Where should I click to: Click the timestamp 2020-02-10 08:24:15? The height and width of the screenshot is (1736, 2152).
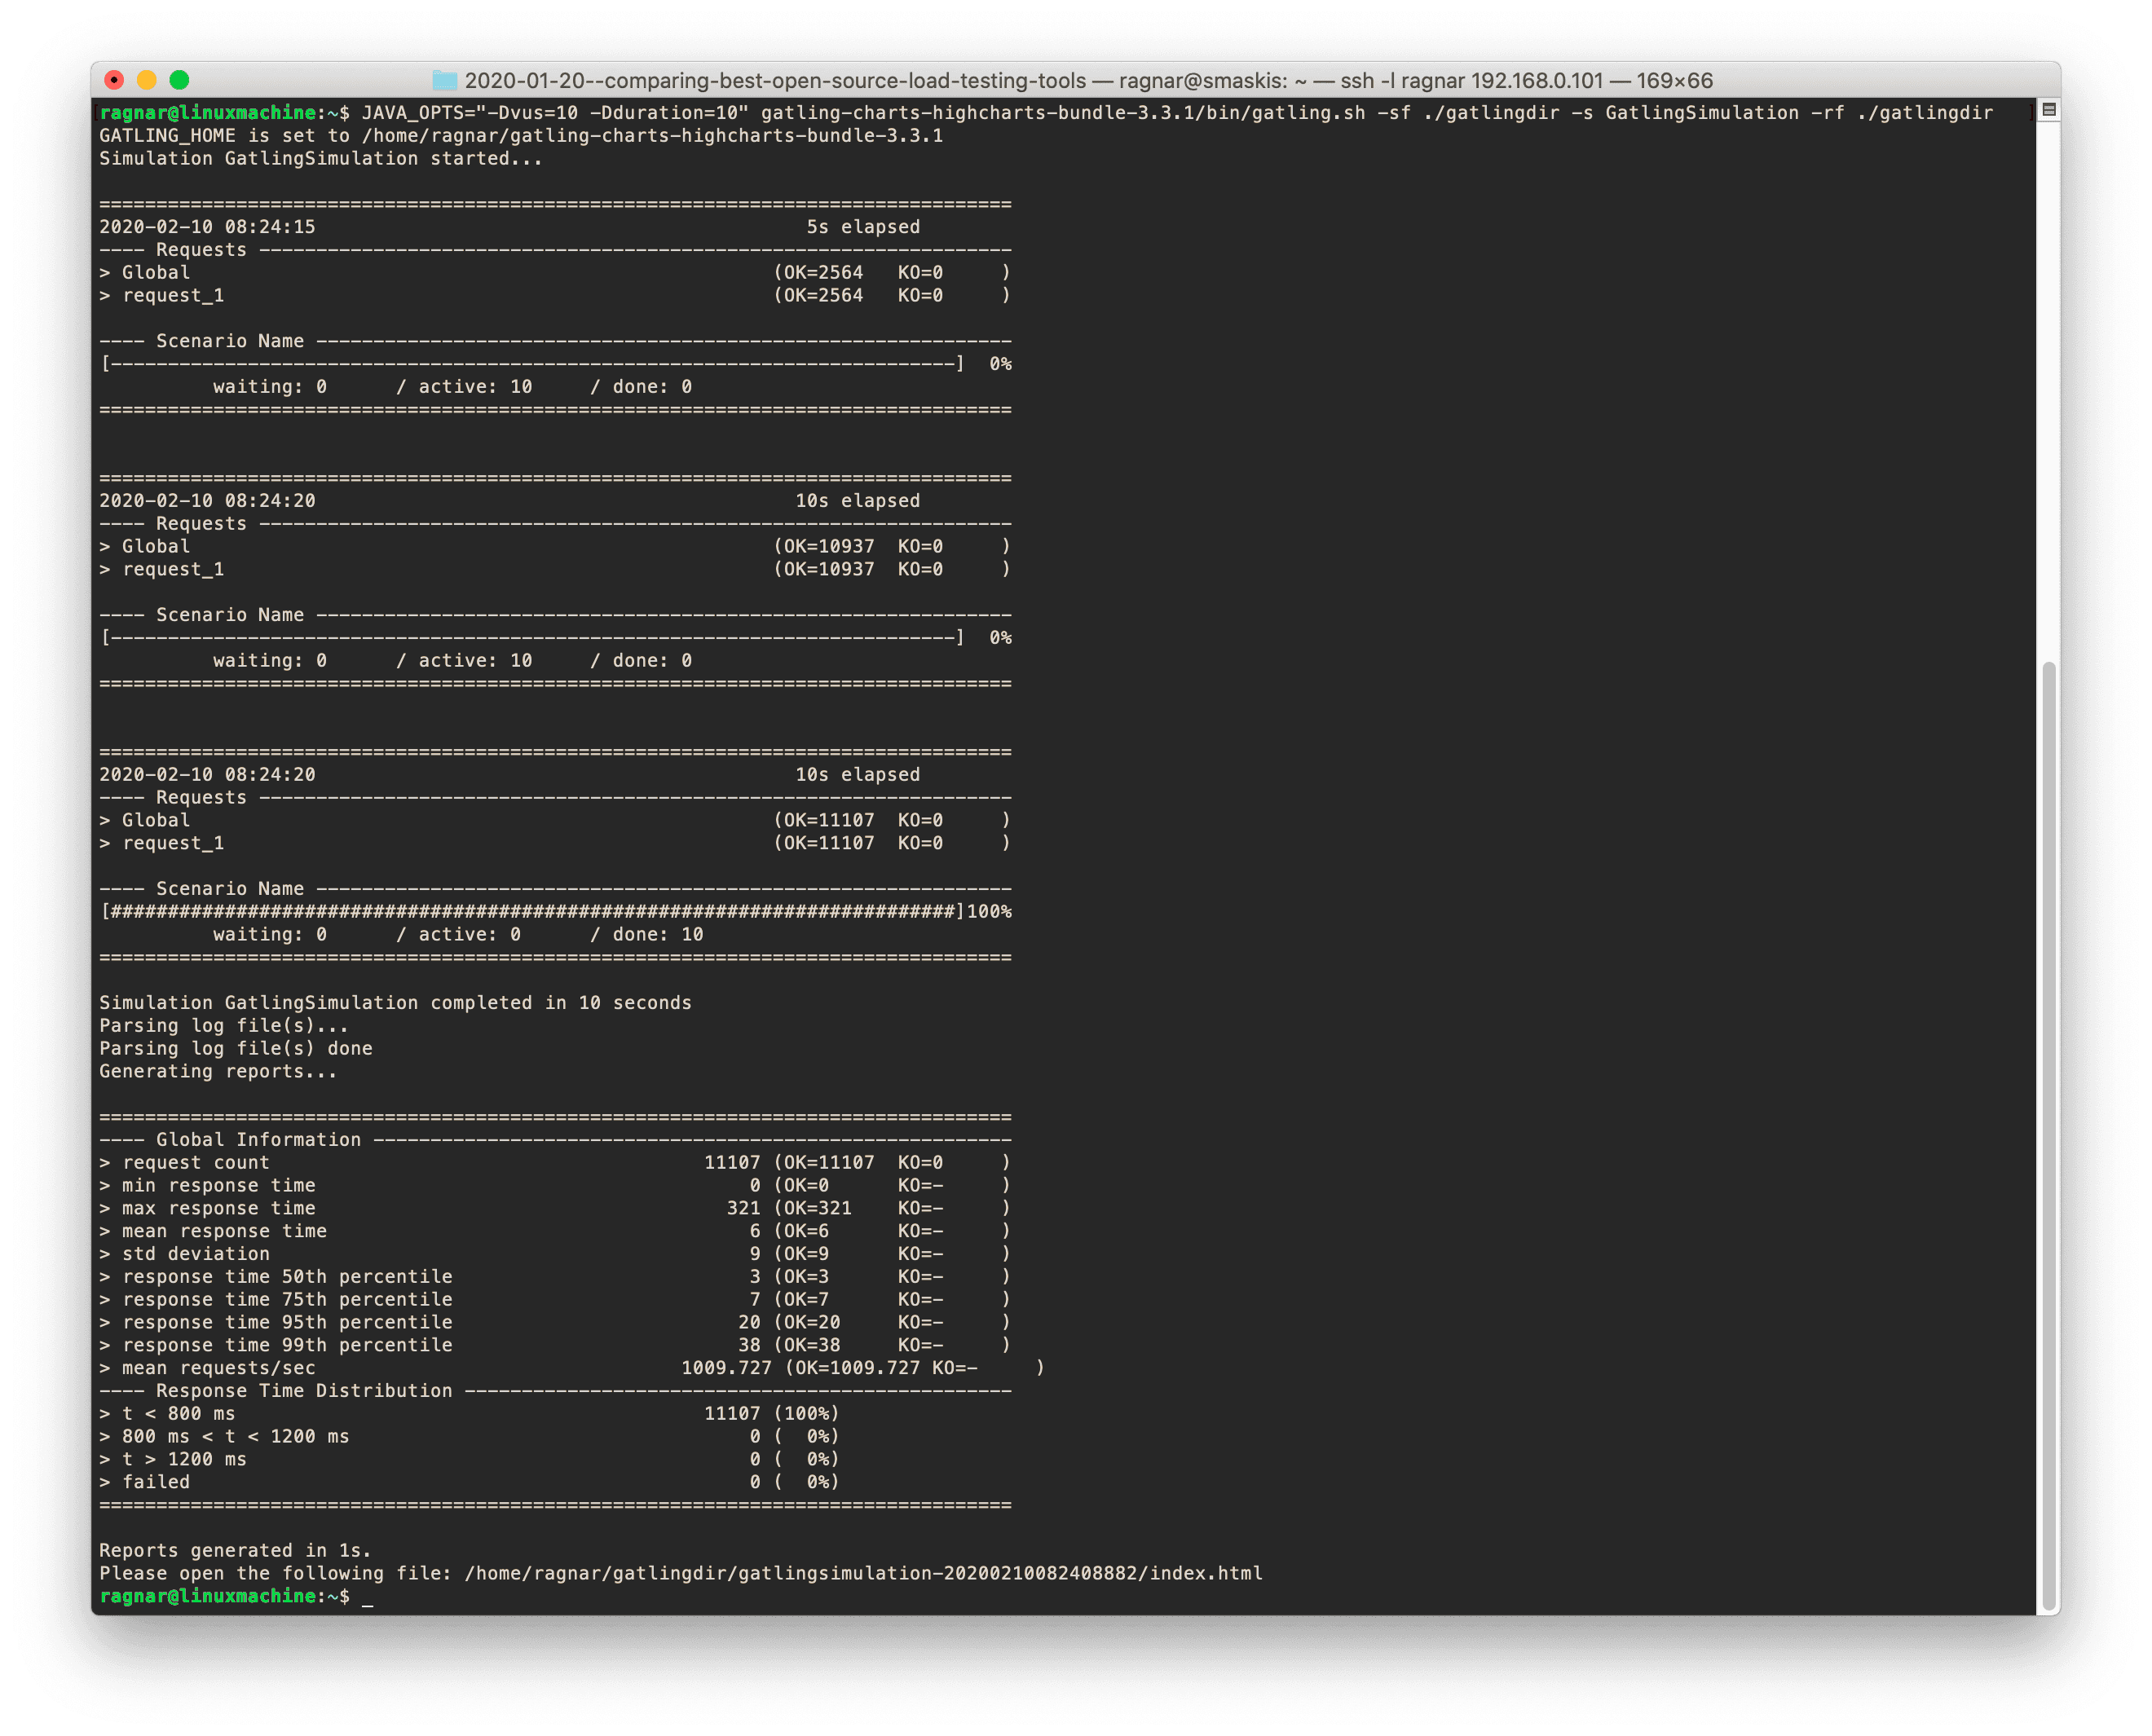(207, 226)
